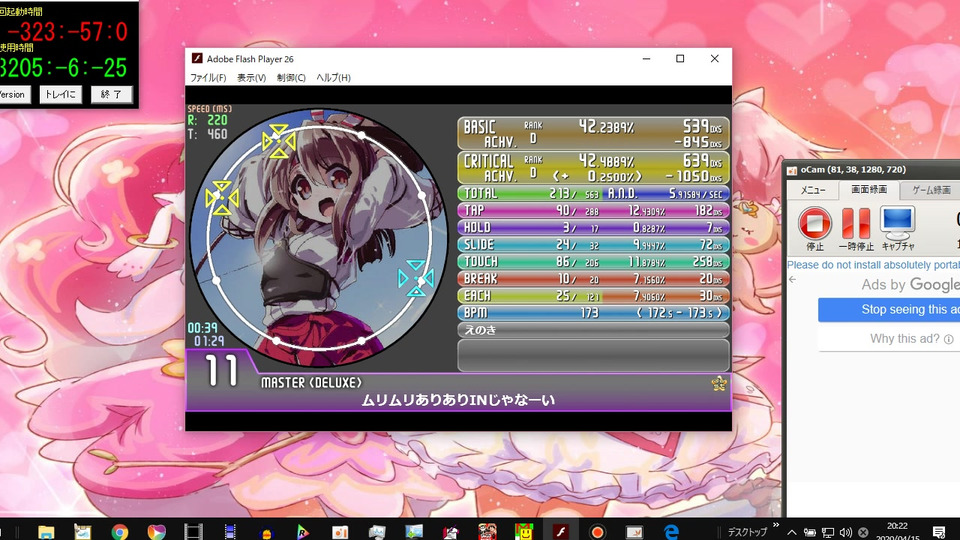The width and height of the screenshot is (960, 540).
Task: Click Please do not install link
Action: pos(873,265)
